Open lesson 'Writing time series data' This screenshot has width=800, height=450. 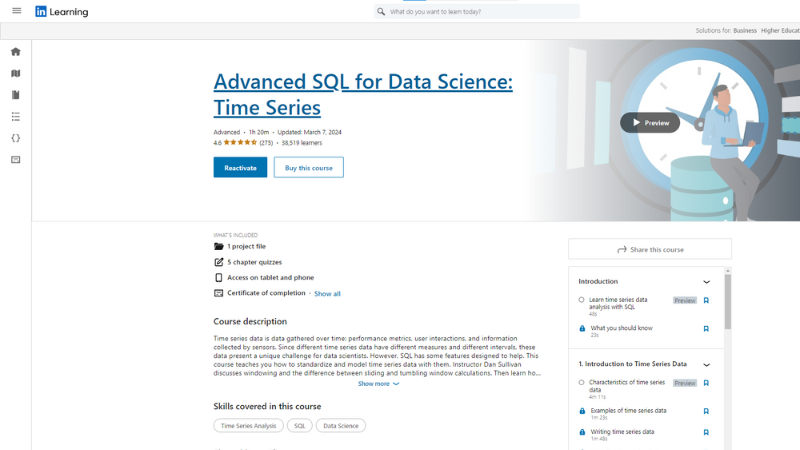pos(622,432)
